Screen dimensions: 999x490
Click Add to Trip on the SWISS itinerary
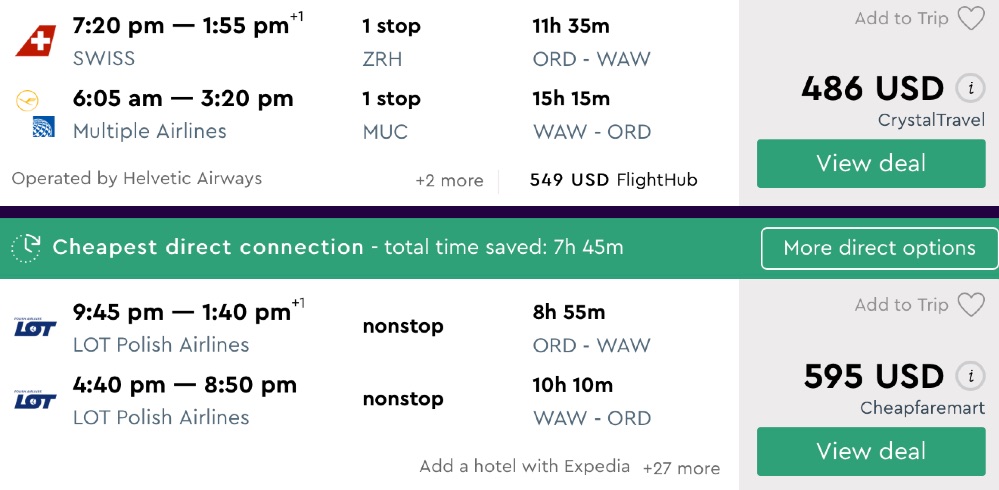click(901, 18)
